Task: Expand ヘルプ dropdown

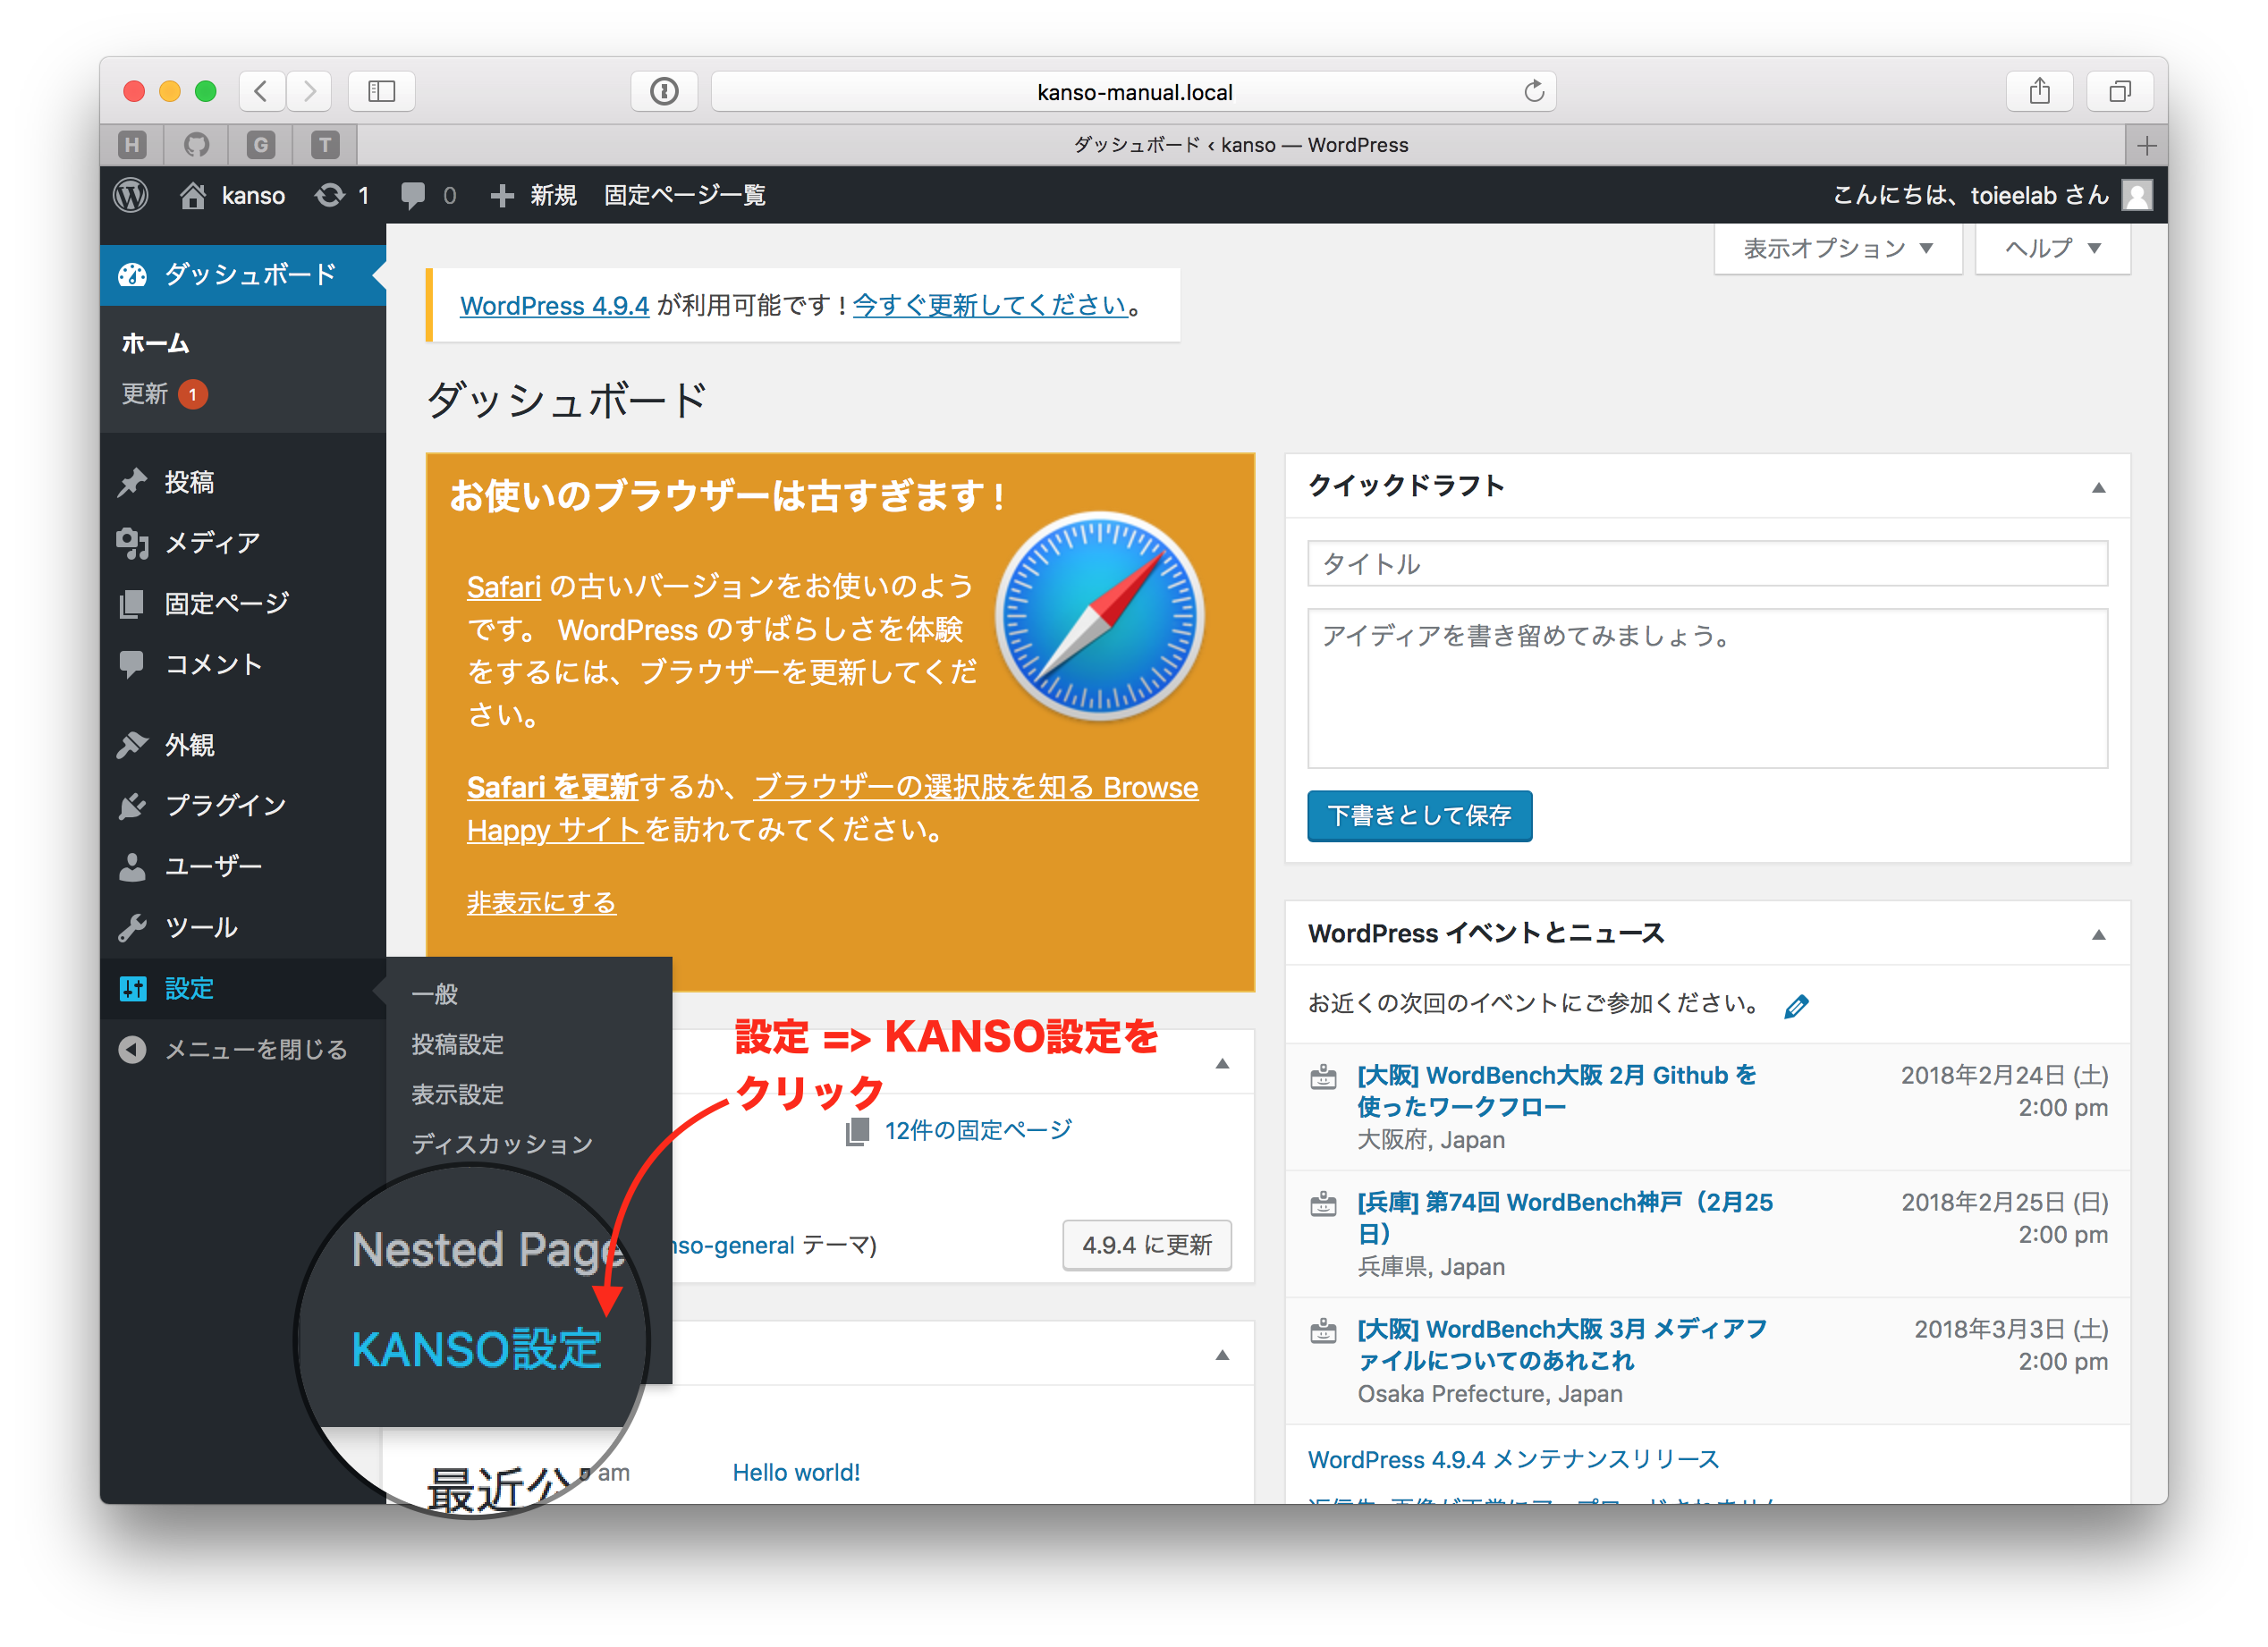Action: (2052, 248)
